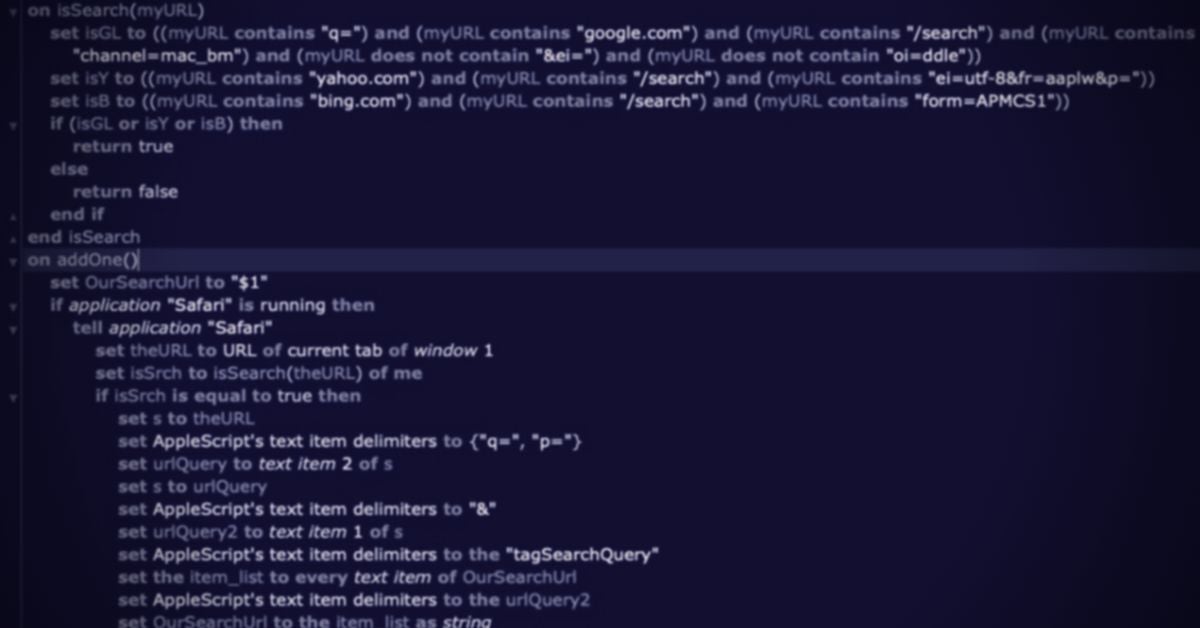Fold the "if application Safari is running" block

(x=13, y=306)
